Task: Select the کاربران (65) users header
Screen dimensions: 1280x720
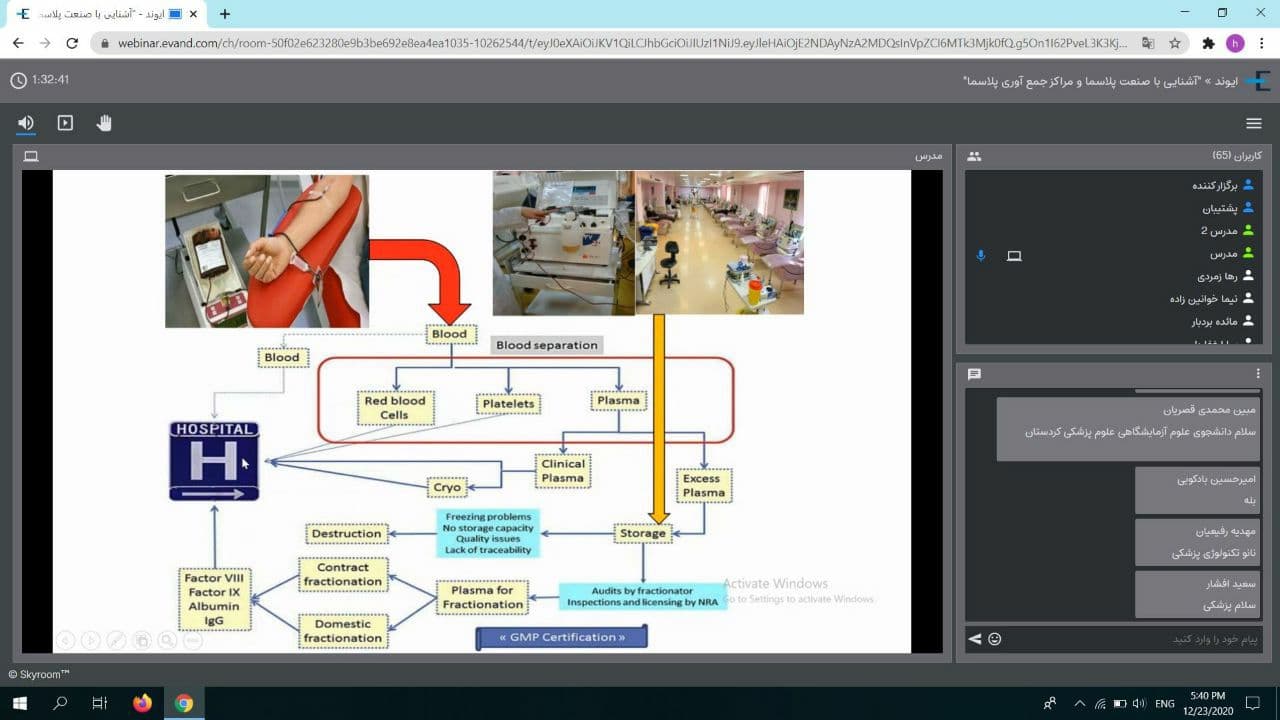Action: pyautogui.click(x=1237, y=156)
